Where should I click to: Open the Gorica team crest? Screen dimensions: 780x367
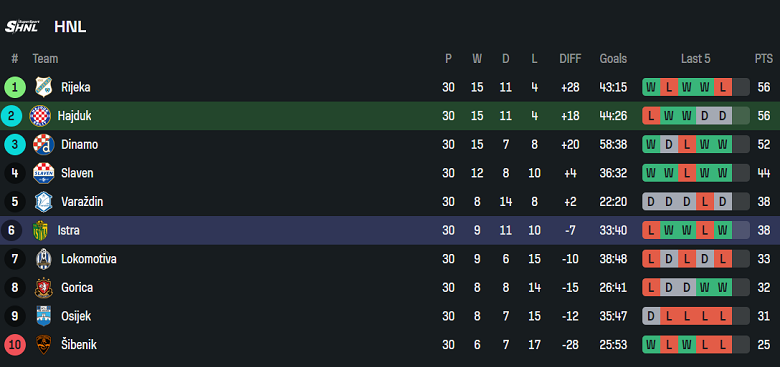tap(43, 288)
